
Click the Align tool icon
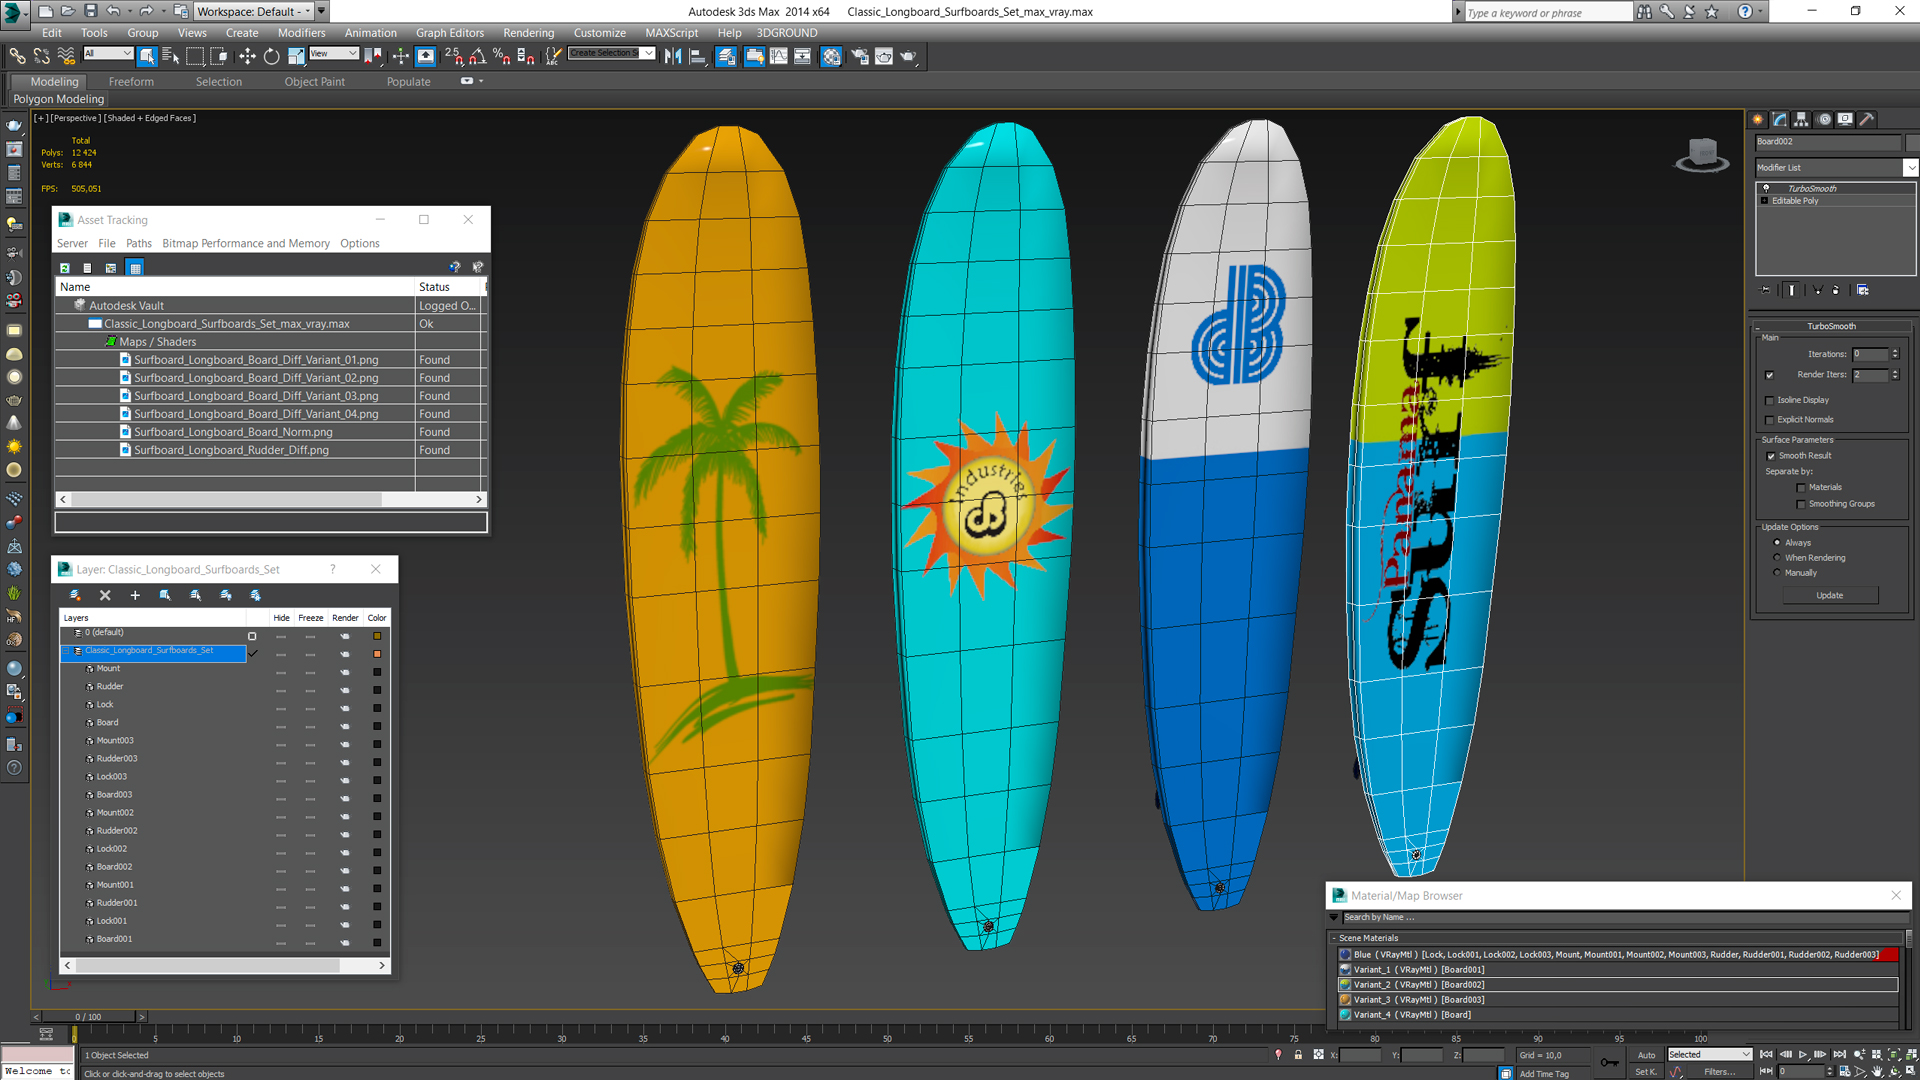[x=698, y=56]
